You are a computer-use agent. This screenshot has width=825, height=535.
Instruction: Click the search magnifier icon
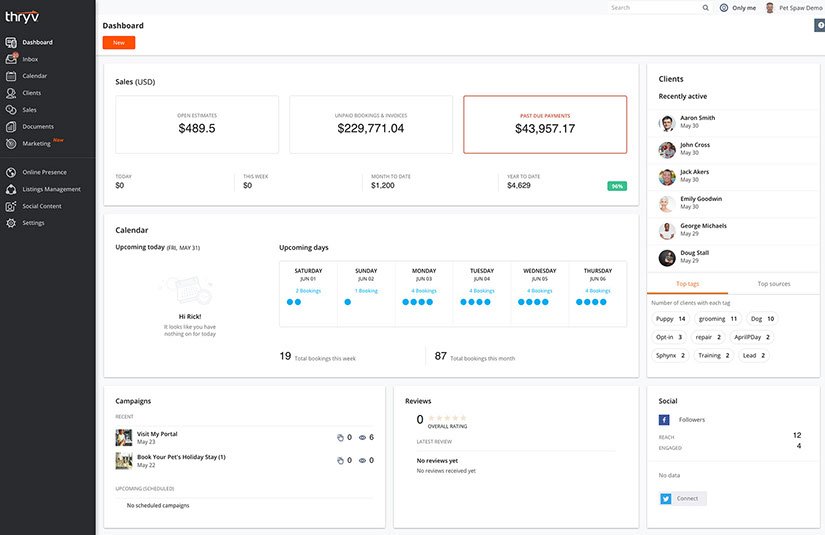(703, 8)
